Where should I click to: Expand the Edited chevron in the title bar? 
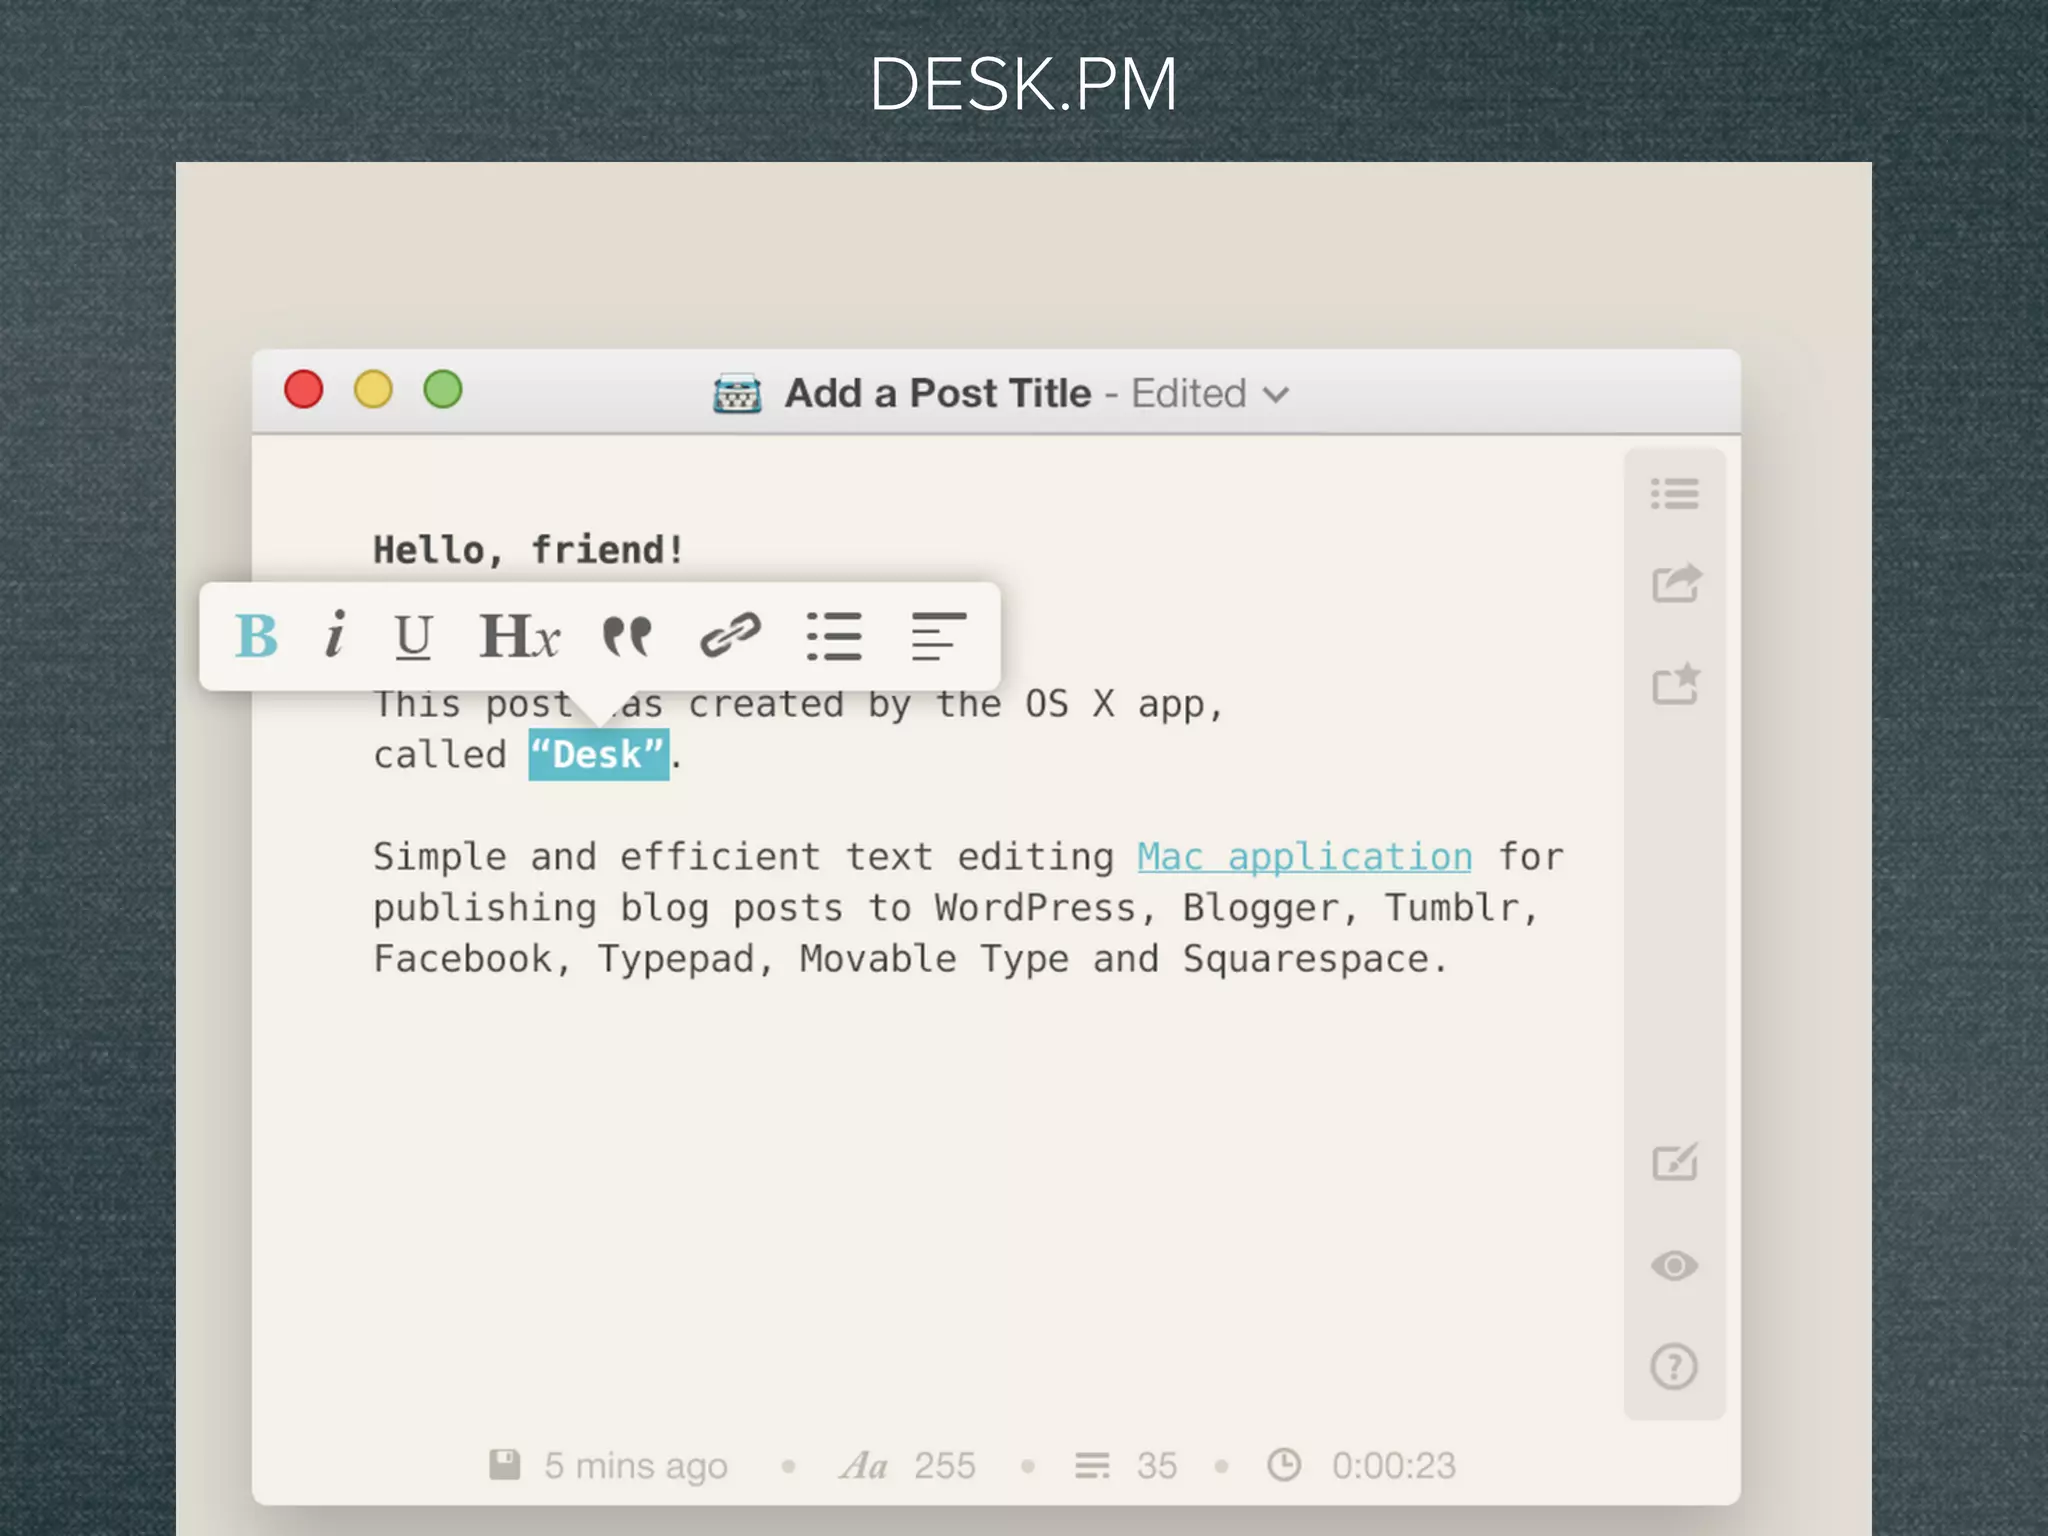(x=1276, y=395)
